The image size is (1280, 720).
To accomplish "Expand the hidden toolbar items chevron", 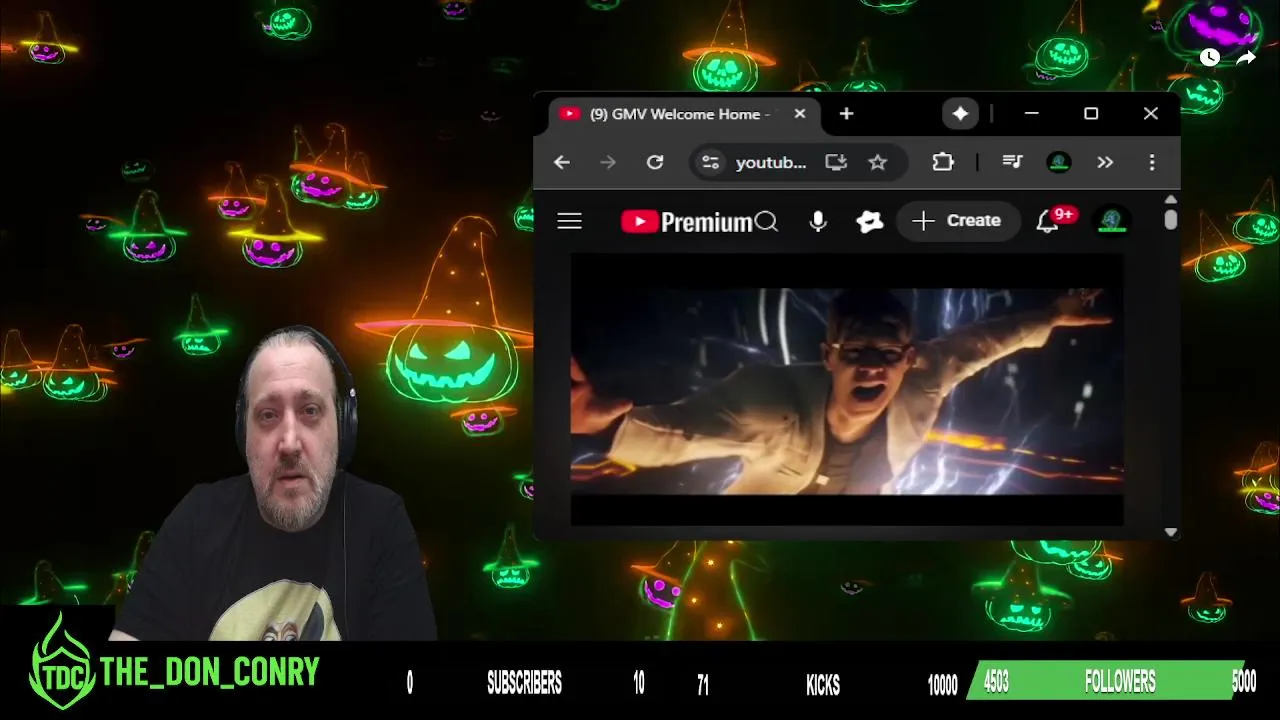I will [1105, 162].
